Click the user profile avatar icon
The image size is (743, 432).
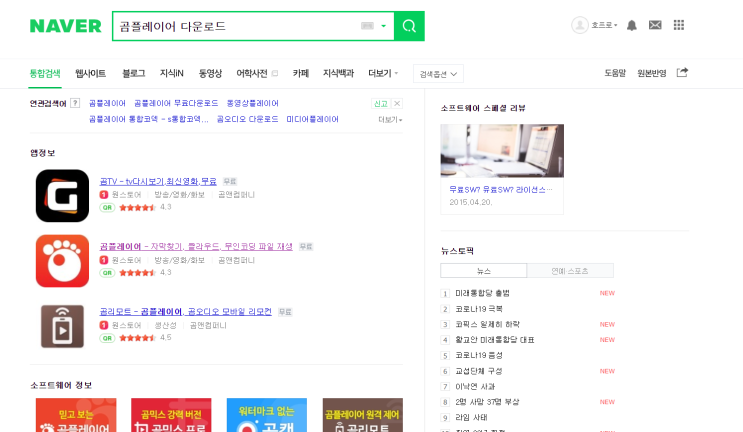[580, 25]
